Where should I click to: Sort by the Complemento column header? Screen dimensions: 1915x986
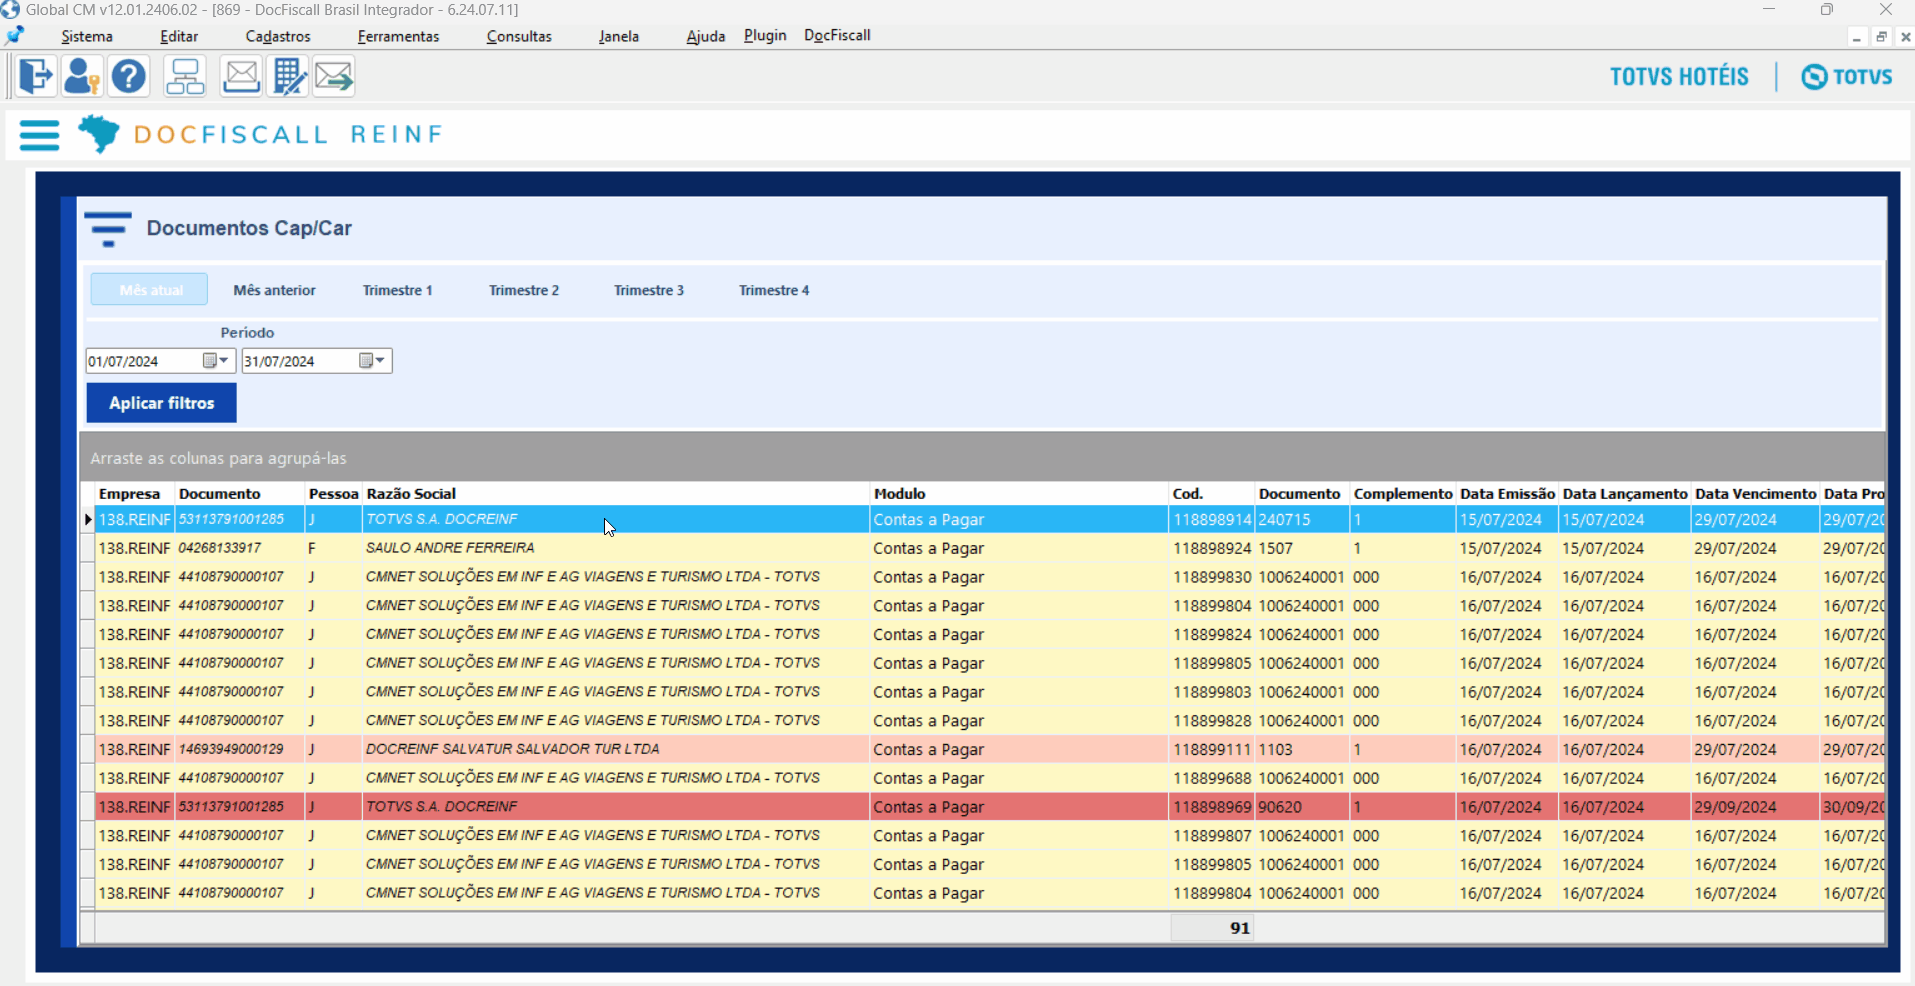1403,494
